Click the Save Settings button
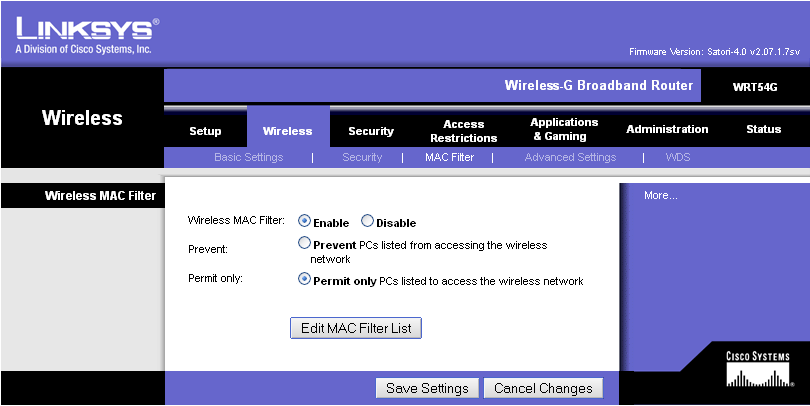This screenshot has width=810, height=406. coord(427,388)
